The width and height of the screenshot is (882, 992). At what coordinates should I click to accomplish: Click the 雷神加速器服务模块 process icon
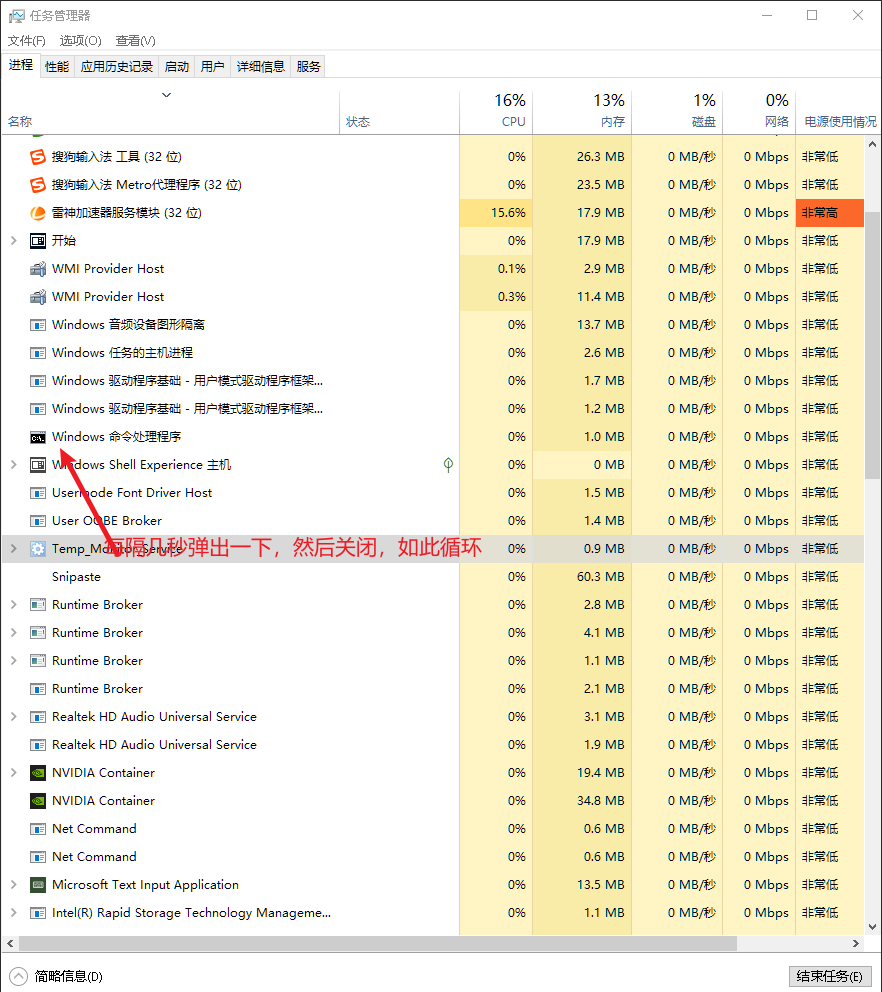tap(38, 213)
